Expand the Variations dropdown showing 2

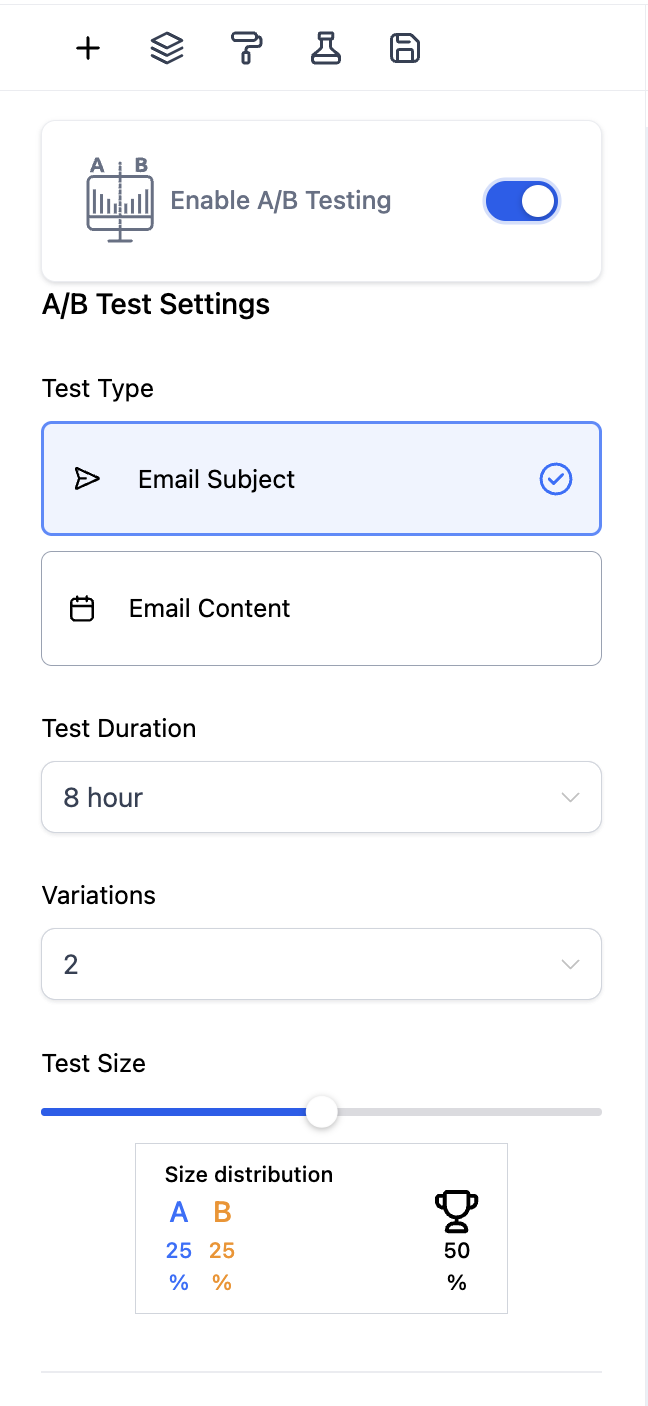[x=321, y=964]
